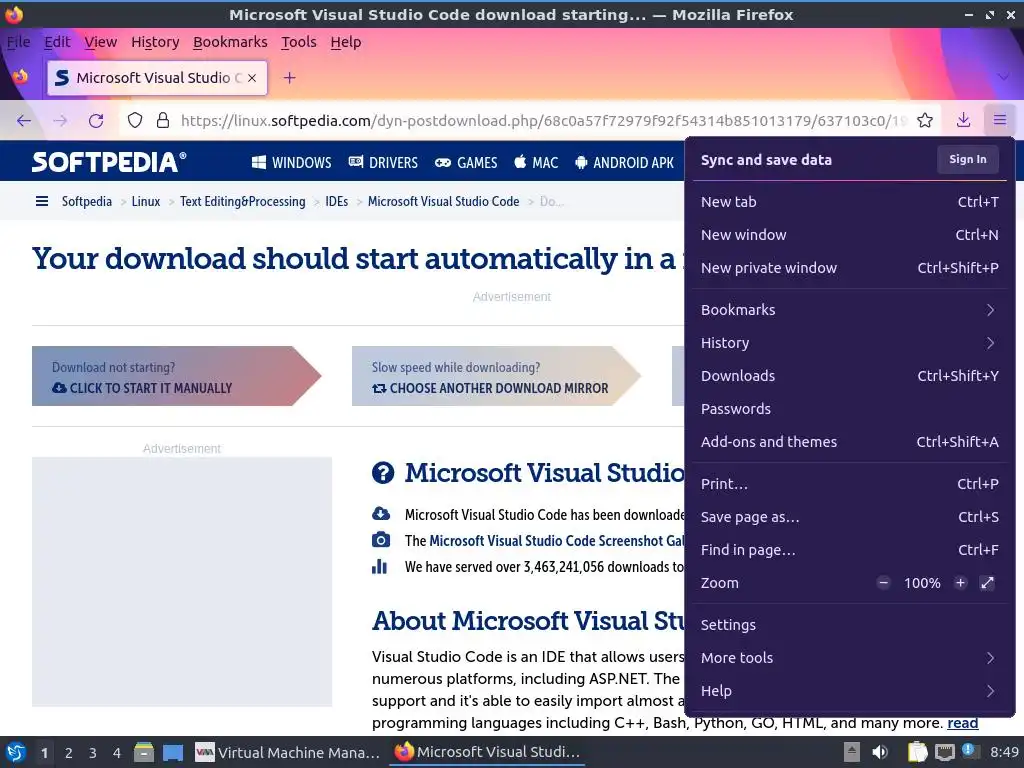Open the File menu
The width and height of the screenshot is (1024, 768).
click(x=18, y=42)
